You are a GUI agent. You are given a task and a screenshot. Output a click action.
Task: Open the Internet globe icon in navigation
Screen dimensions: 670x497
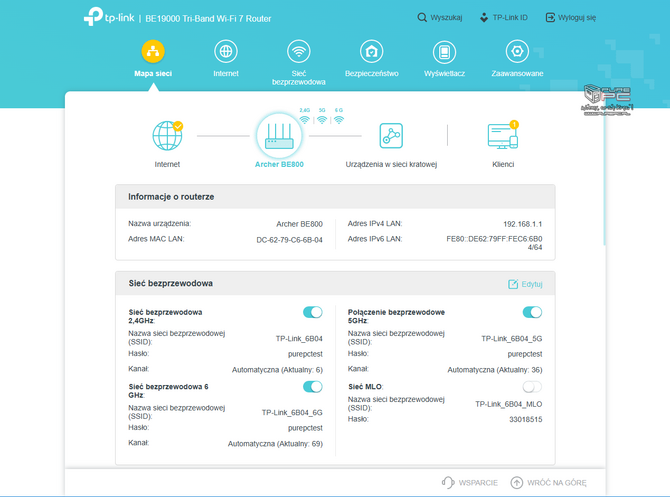coord(226,51)
